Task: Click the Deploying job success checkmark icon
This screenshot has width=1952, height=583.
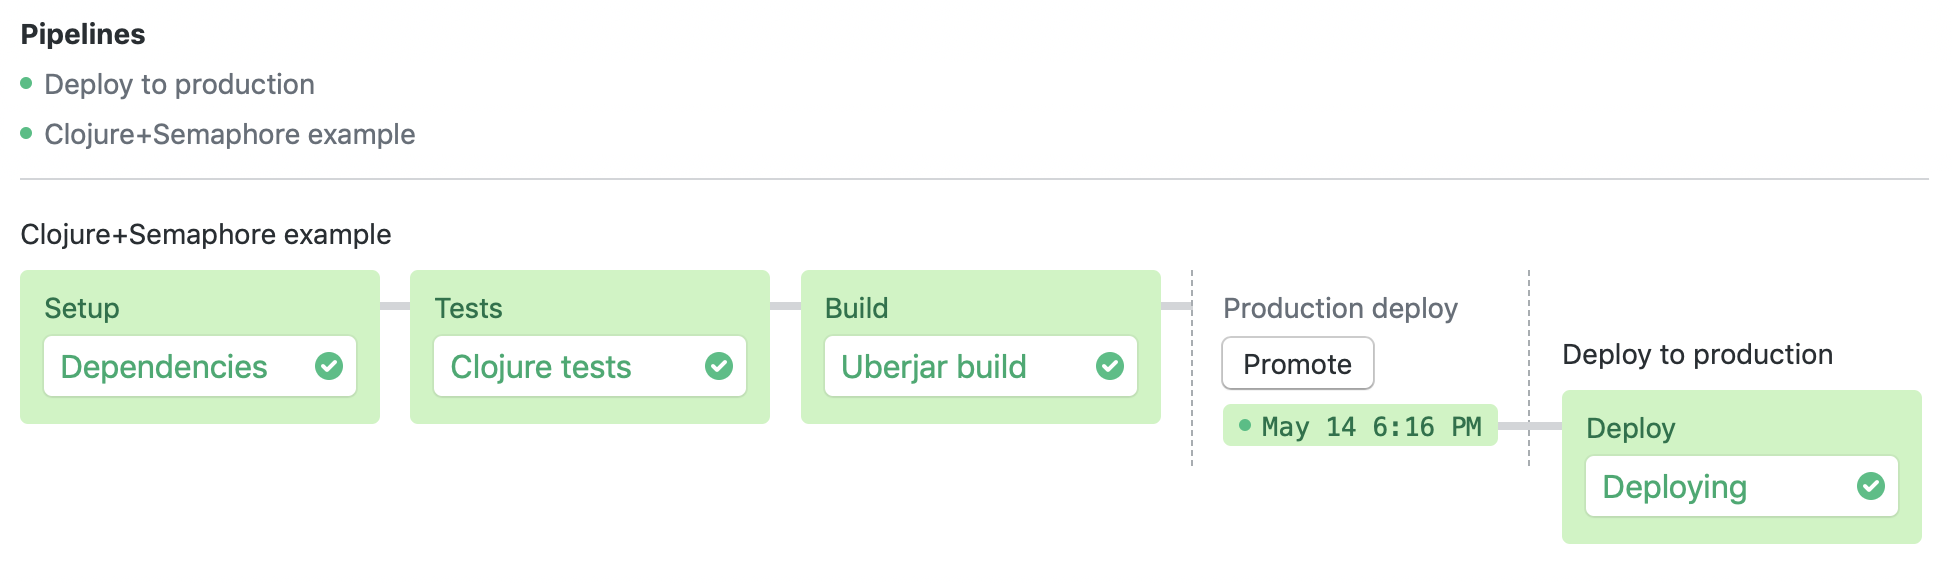Action: (1871, 486)
